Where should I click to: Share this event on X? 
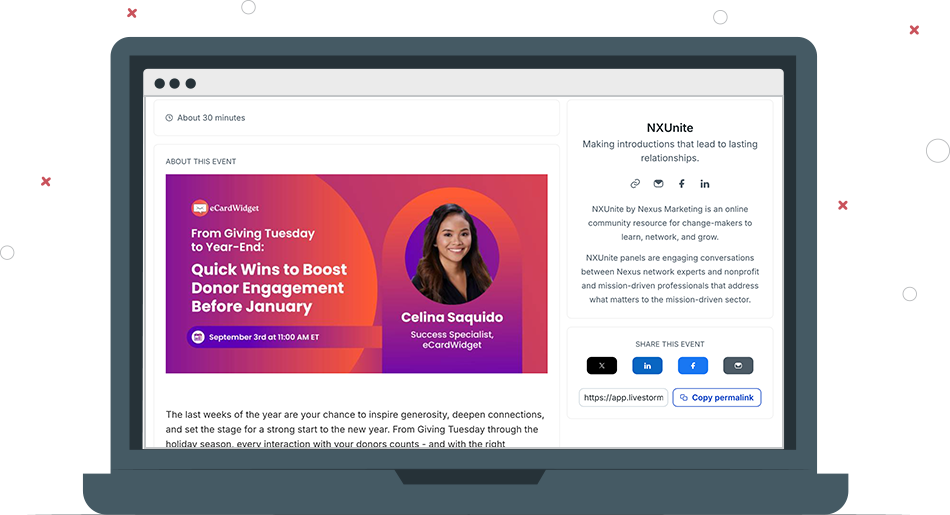coord(601,366)
